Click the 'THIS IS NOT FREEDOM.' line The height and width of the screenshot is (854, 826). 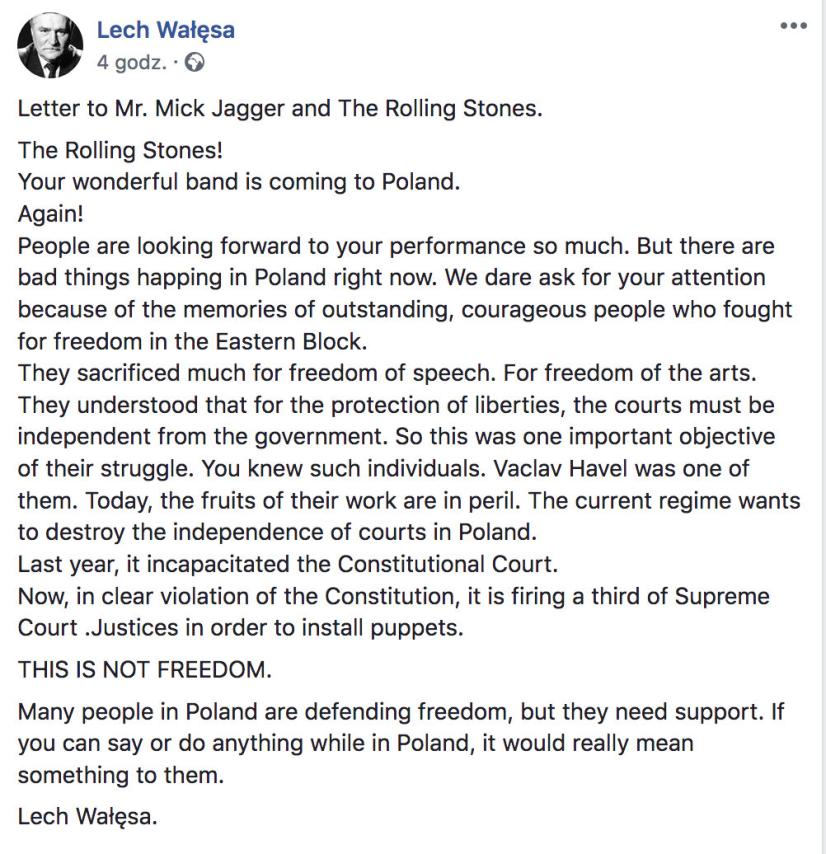[x=144, y=671]
